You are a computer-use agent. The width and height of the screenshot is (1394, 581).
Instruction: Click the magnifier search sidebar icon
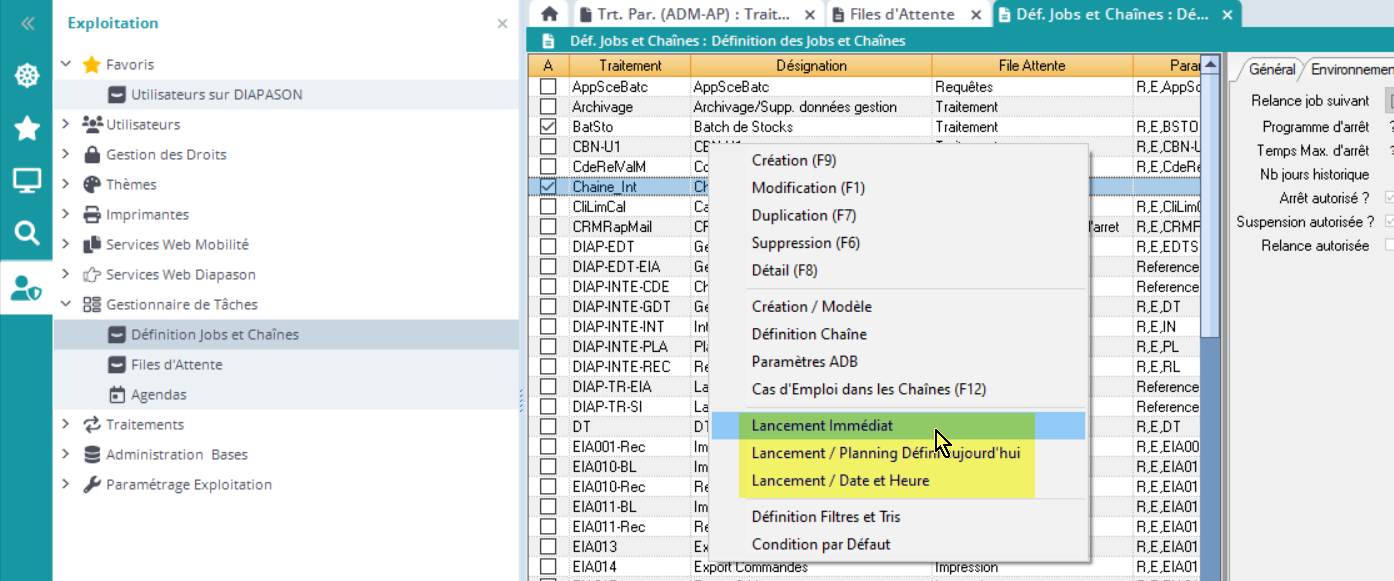(x=26, y=234)
